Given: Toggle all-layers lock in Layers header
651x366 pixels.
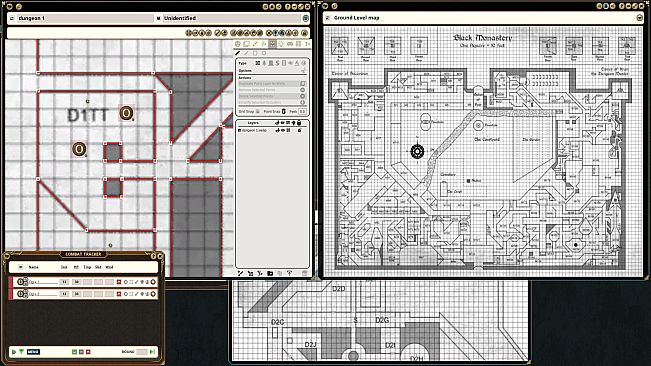Looking at the screenshot, I should pyautogui.click(x=299, y=123).
